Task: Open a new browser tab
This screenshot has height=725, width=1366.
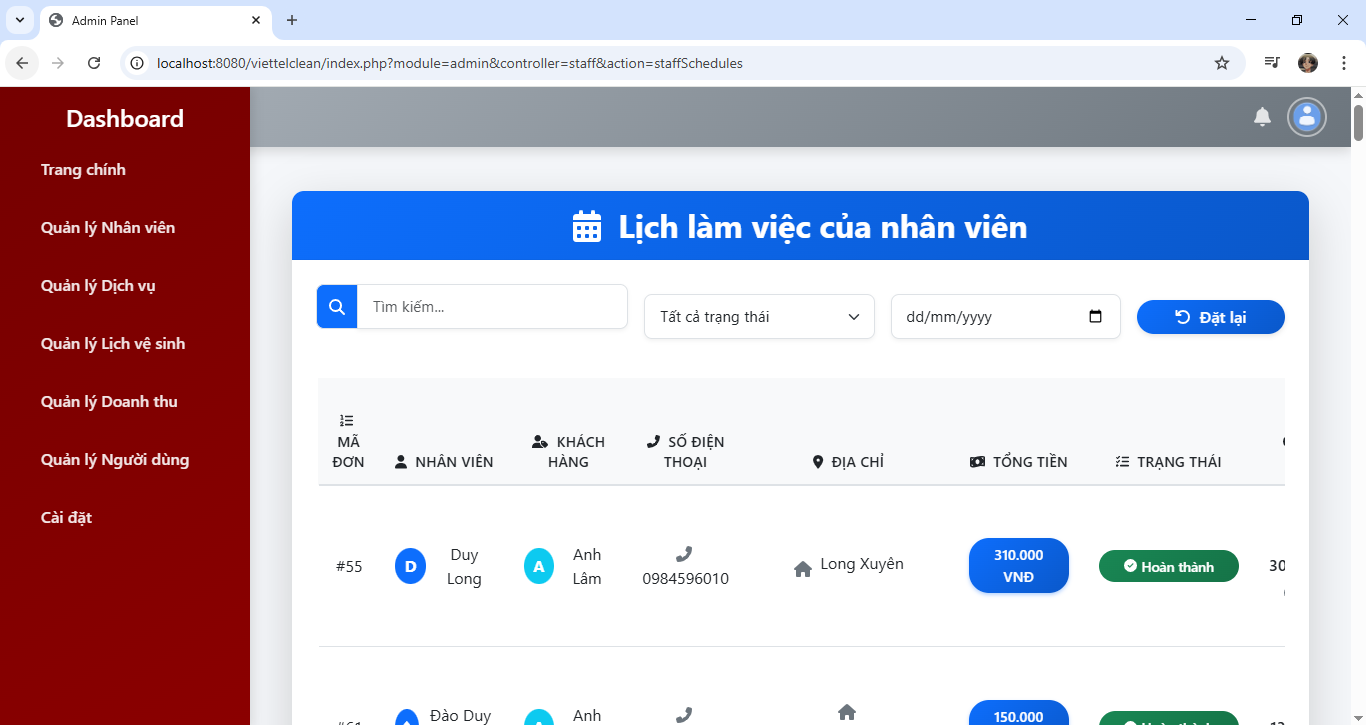Action: 292,20
